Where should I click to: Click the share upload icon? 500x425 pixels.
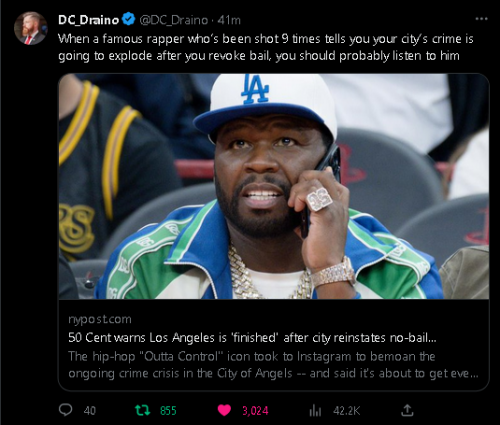click(x=407, y=410)
